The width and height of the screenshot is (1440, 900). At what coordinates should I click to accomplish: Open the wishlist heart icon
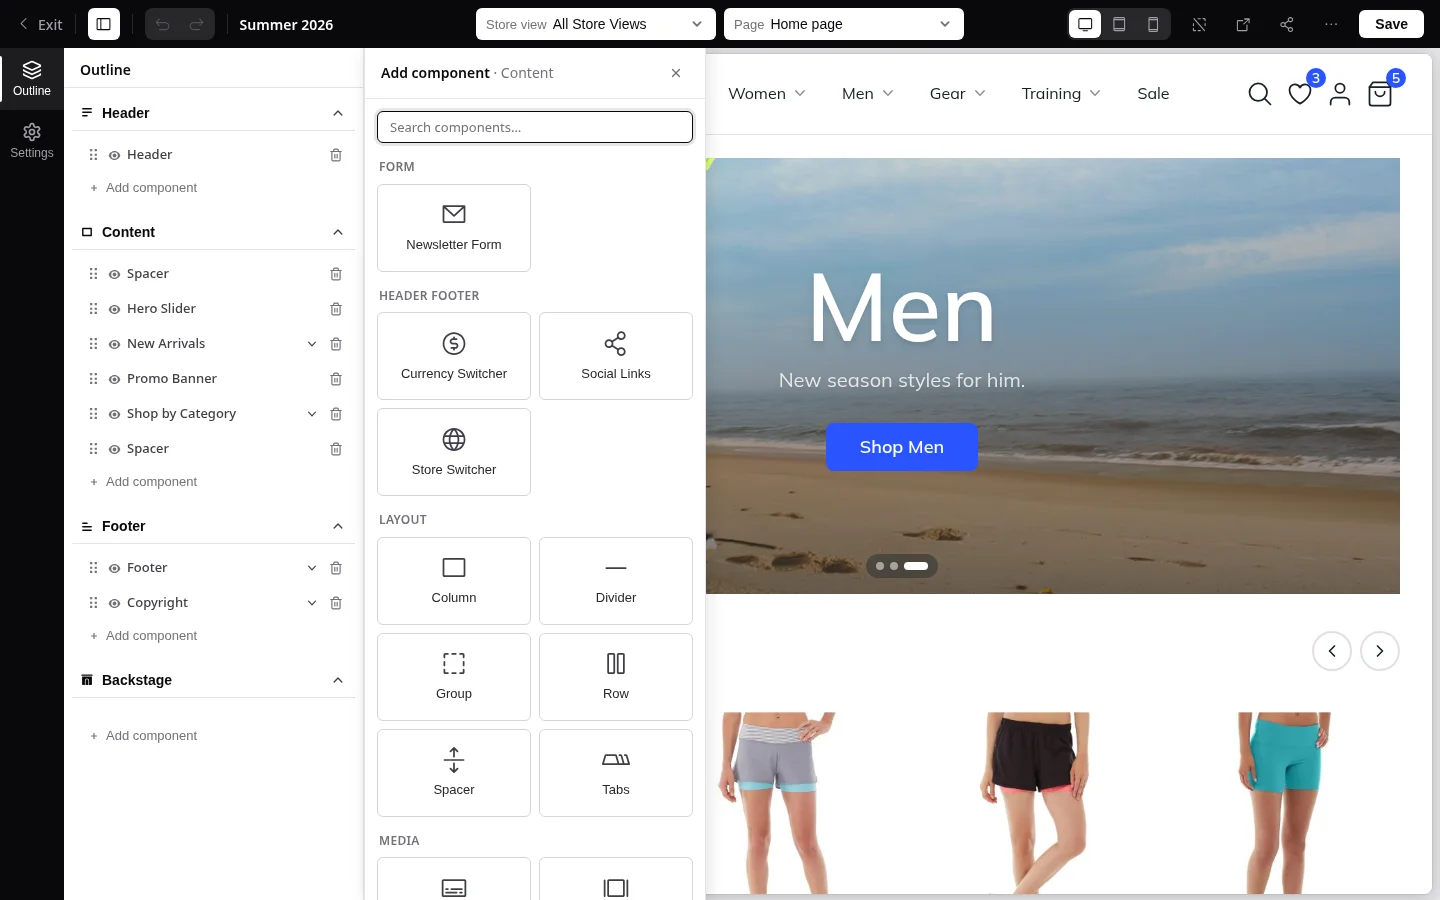(x=1300, y=94)
